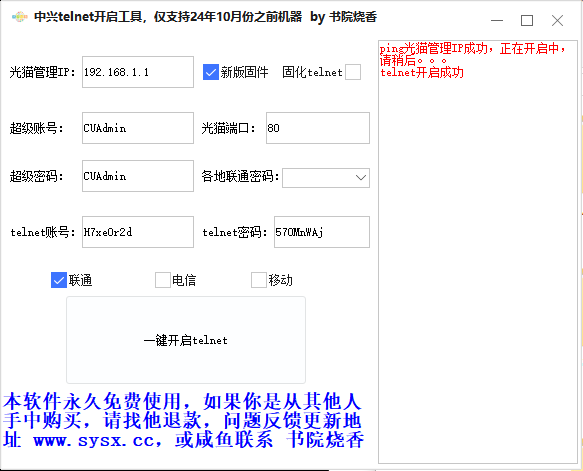Uncheck the 联通 carrier checkbox
This screenshot has height=471, width=583.
(x=59, y=280)
